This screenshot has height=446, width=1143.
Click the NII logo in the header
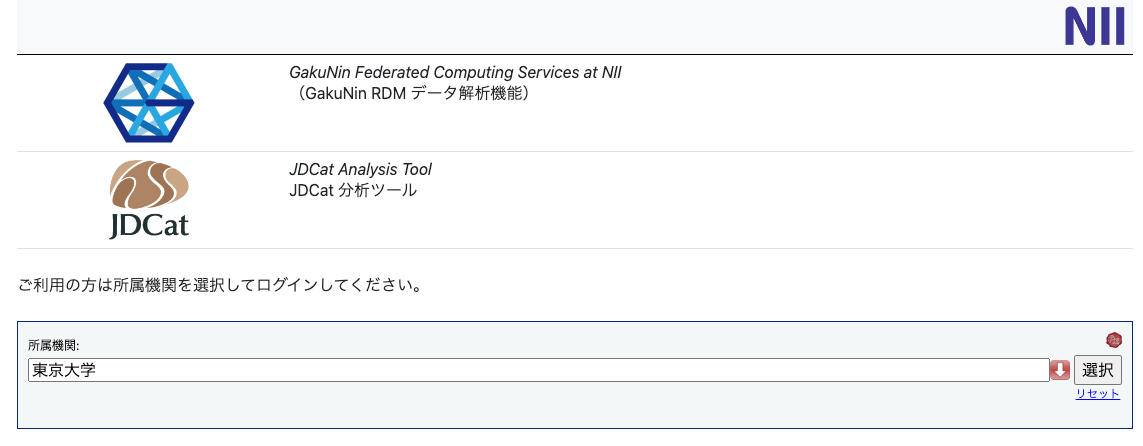pos(1094,27)
